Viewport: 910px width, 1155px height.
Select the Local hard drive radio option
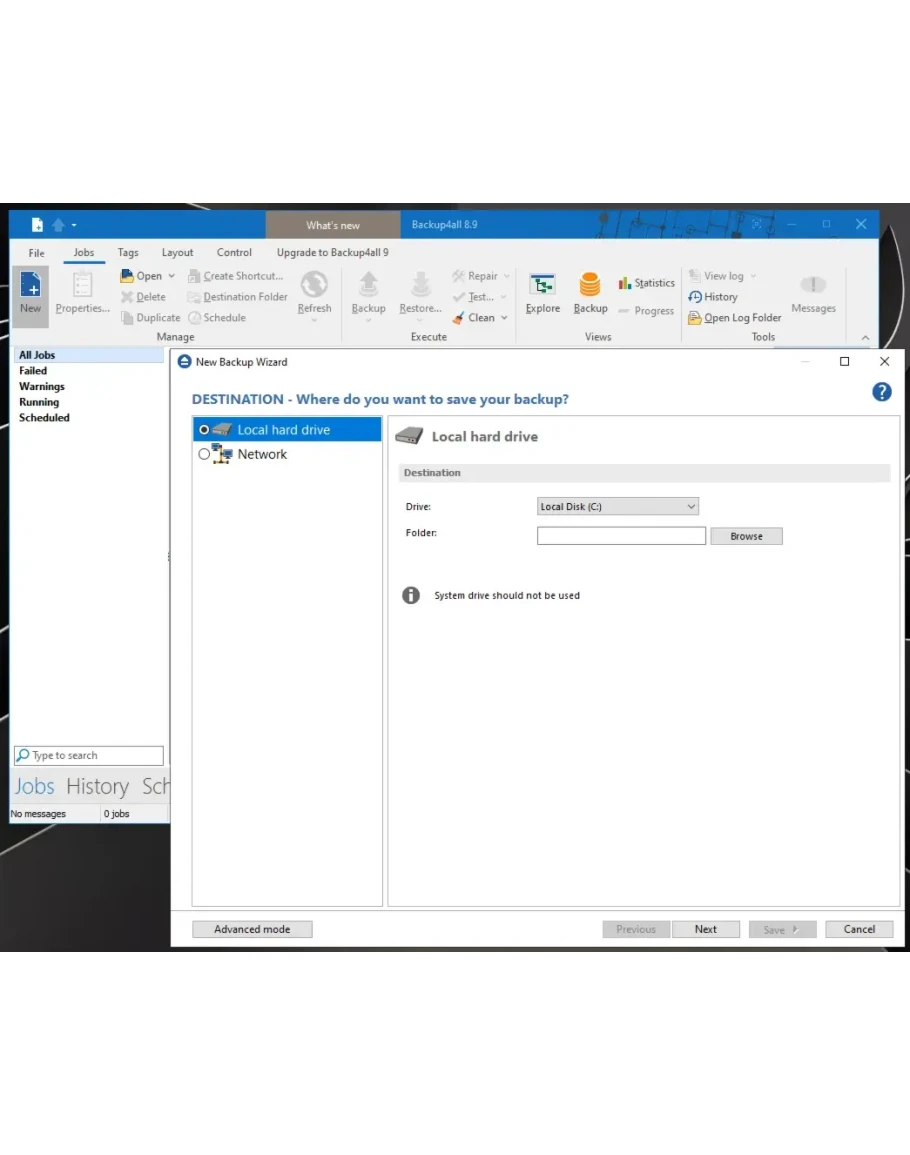click(204, 430)
